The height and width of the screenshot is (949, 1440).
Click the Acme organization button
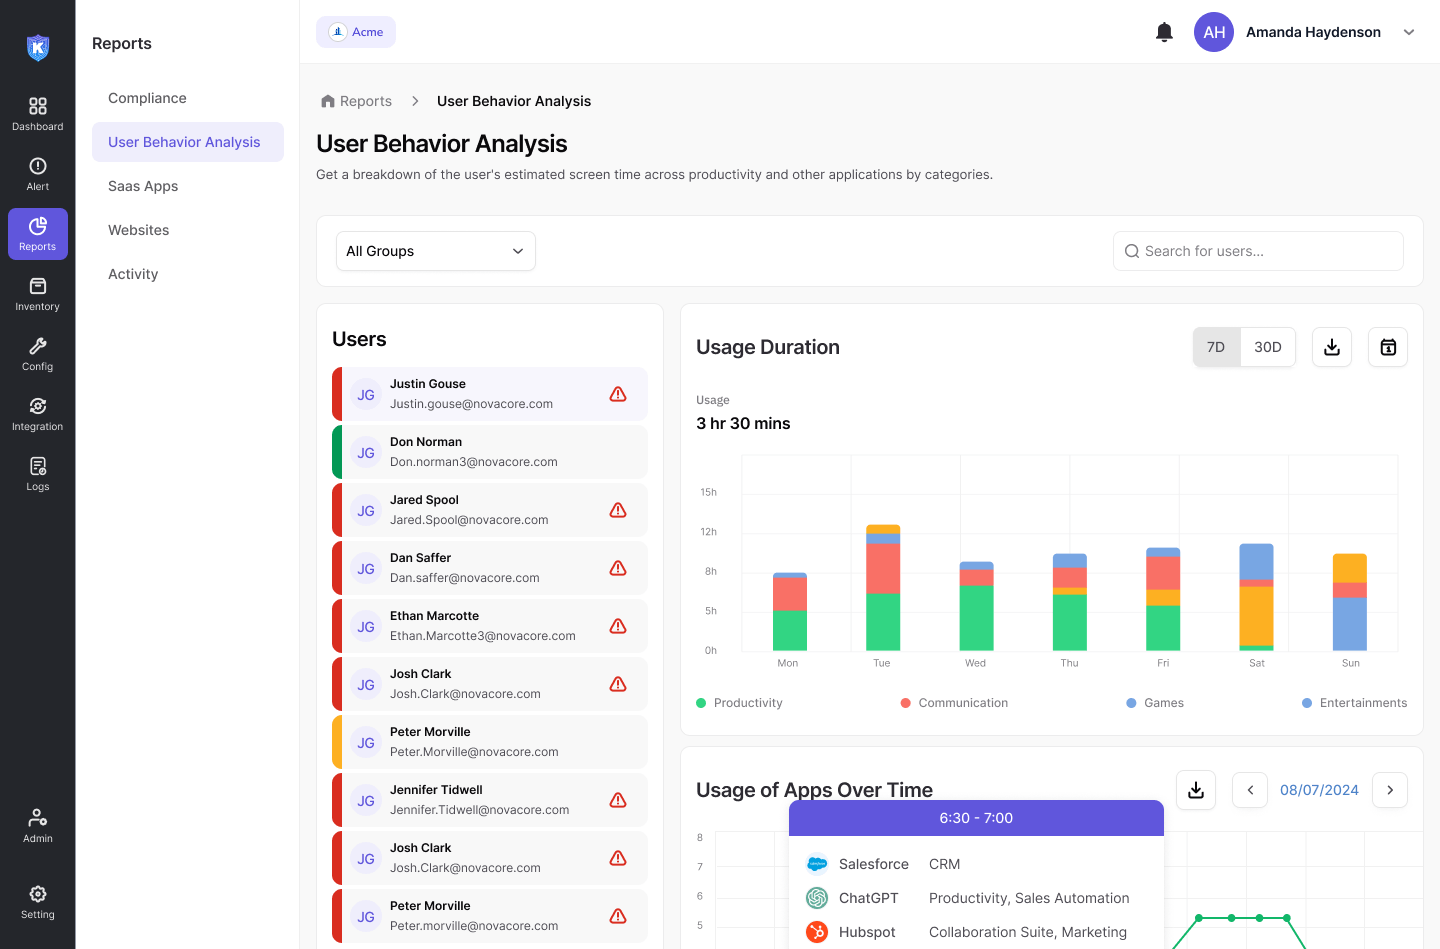click(x=356, y=32)
